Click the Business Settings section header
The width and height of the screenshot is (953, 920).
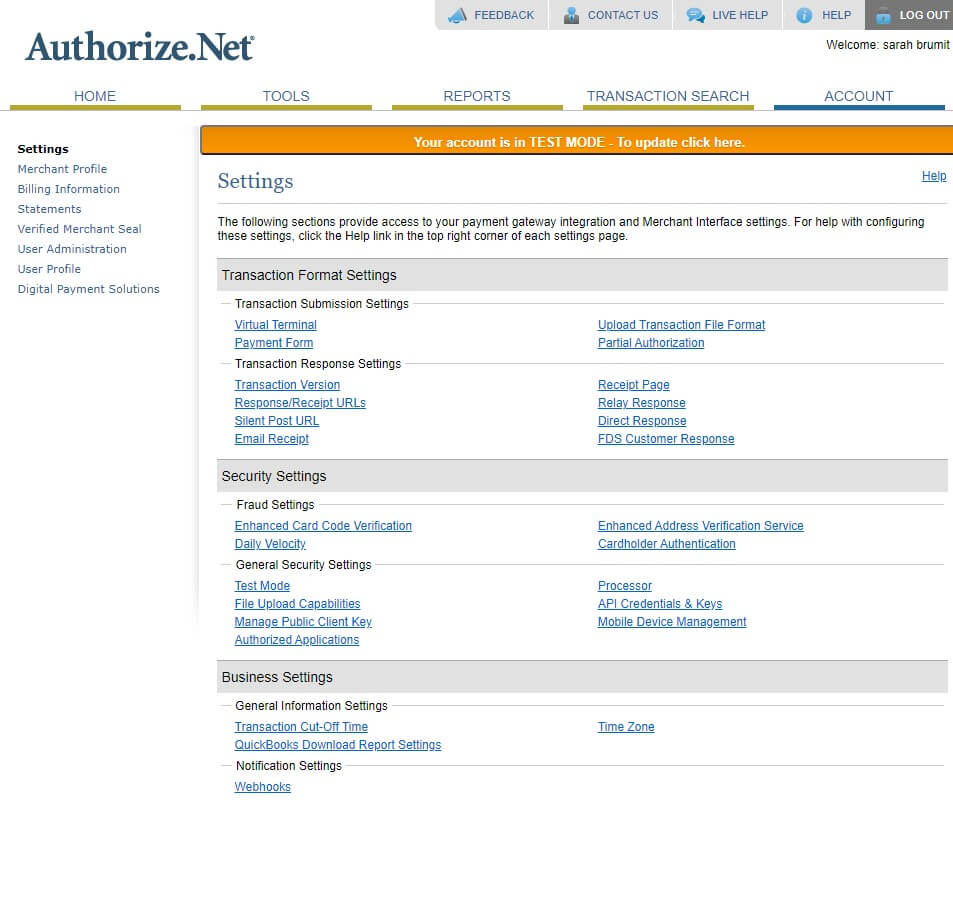[x=582, y=677]
